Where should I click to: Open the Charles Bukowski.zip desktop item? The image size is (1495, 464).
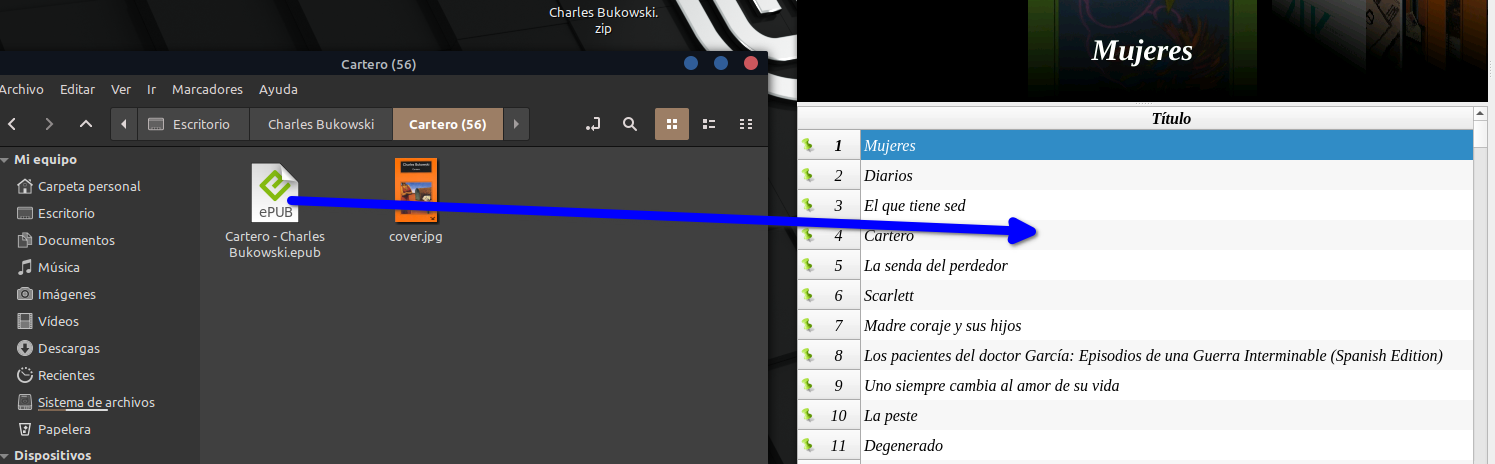(x=604, y=20)
